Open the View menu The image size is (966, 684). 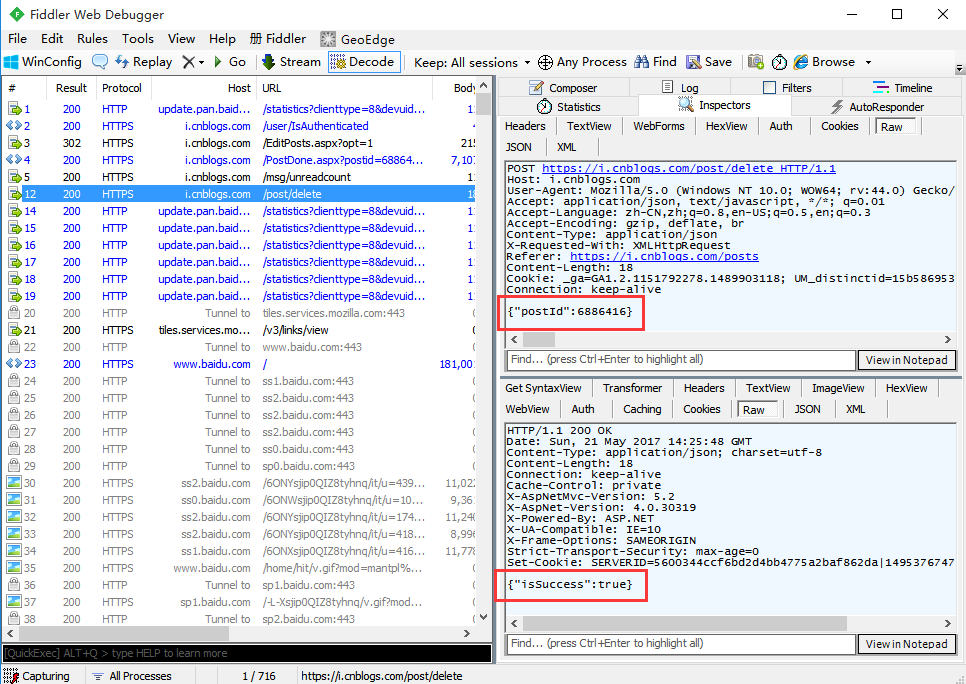coord(181,39)
